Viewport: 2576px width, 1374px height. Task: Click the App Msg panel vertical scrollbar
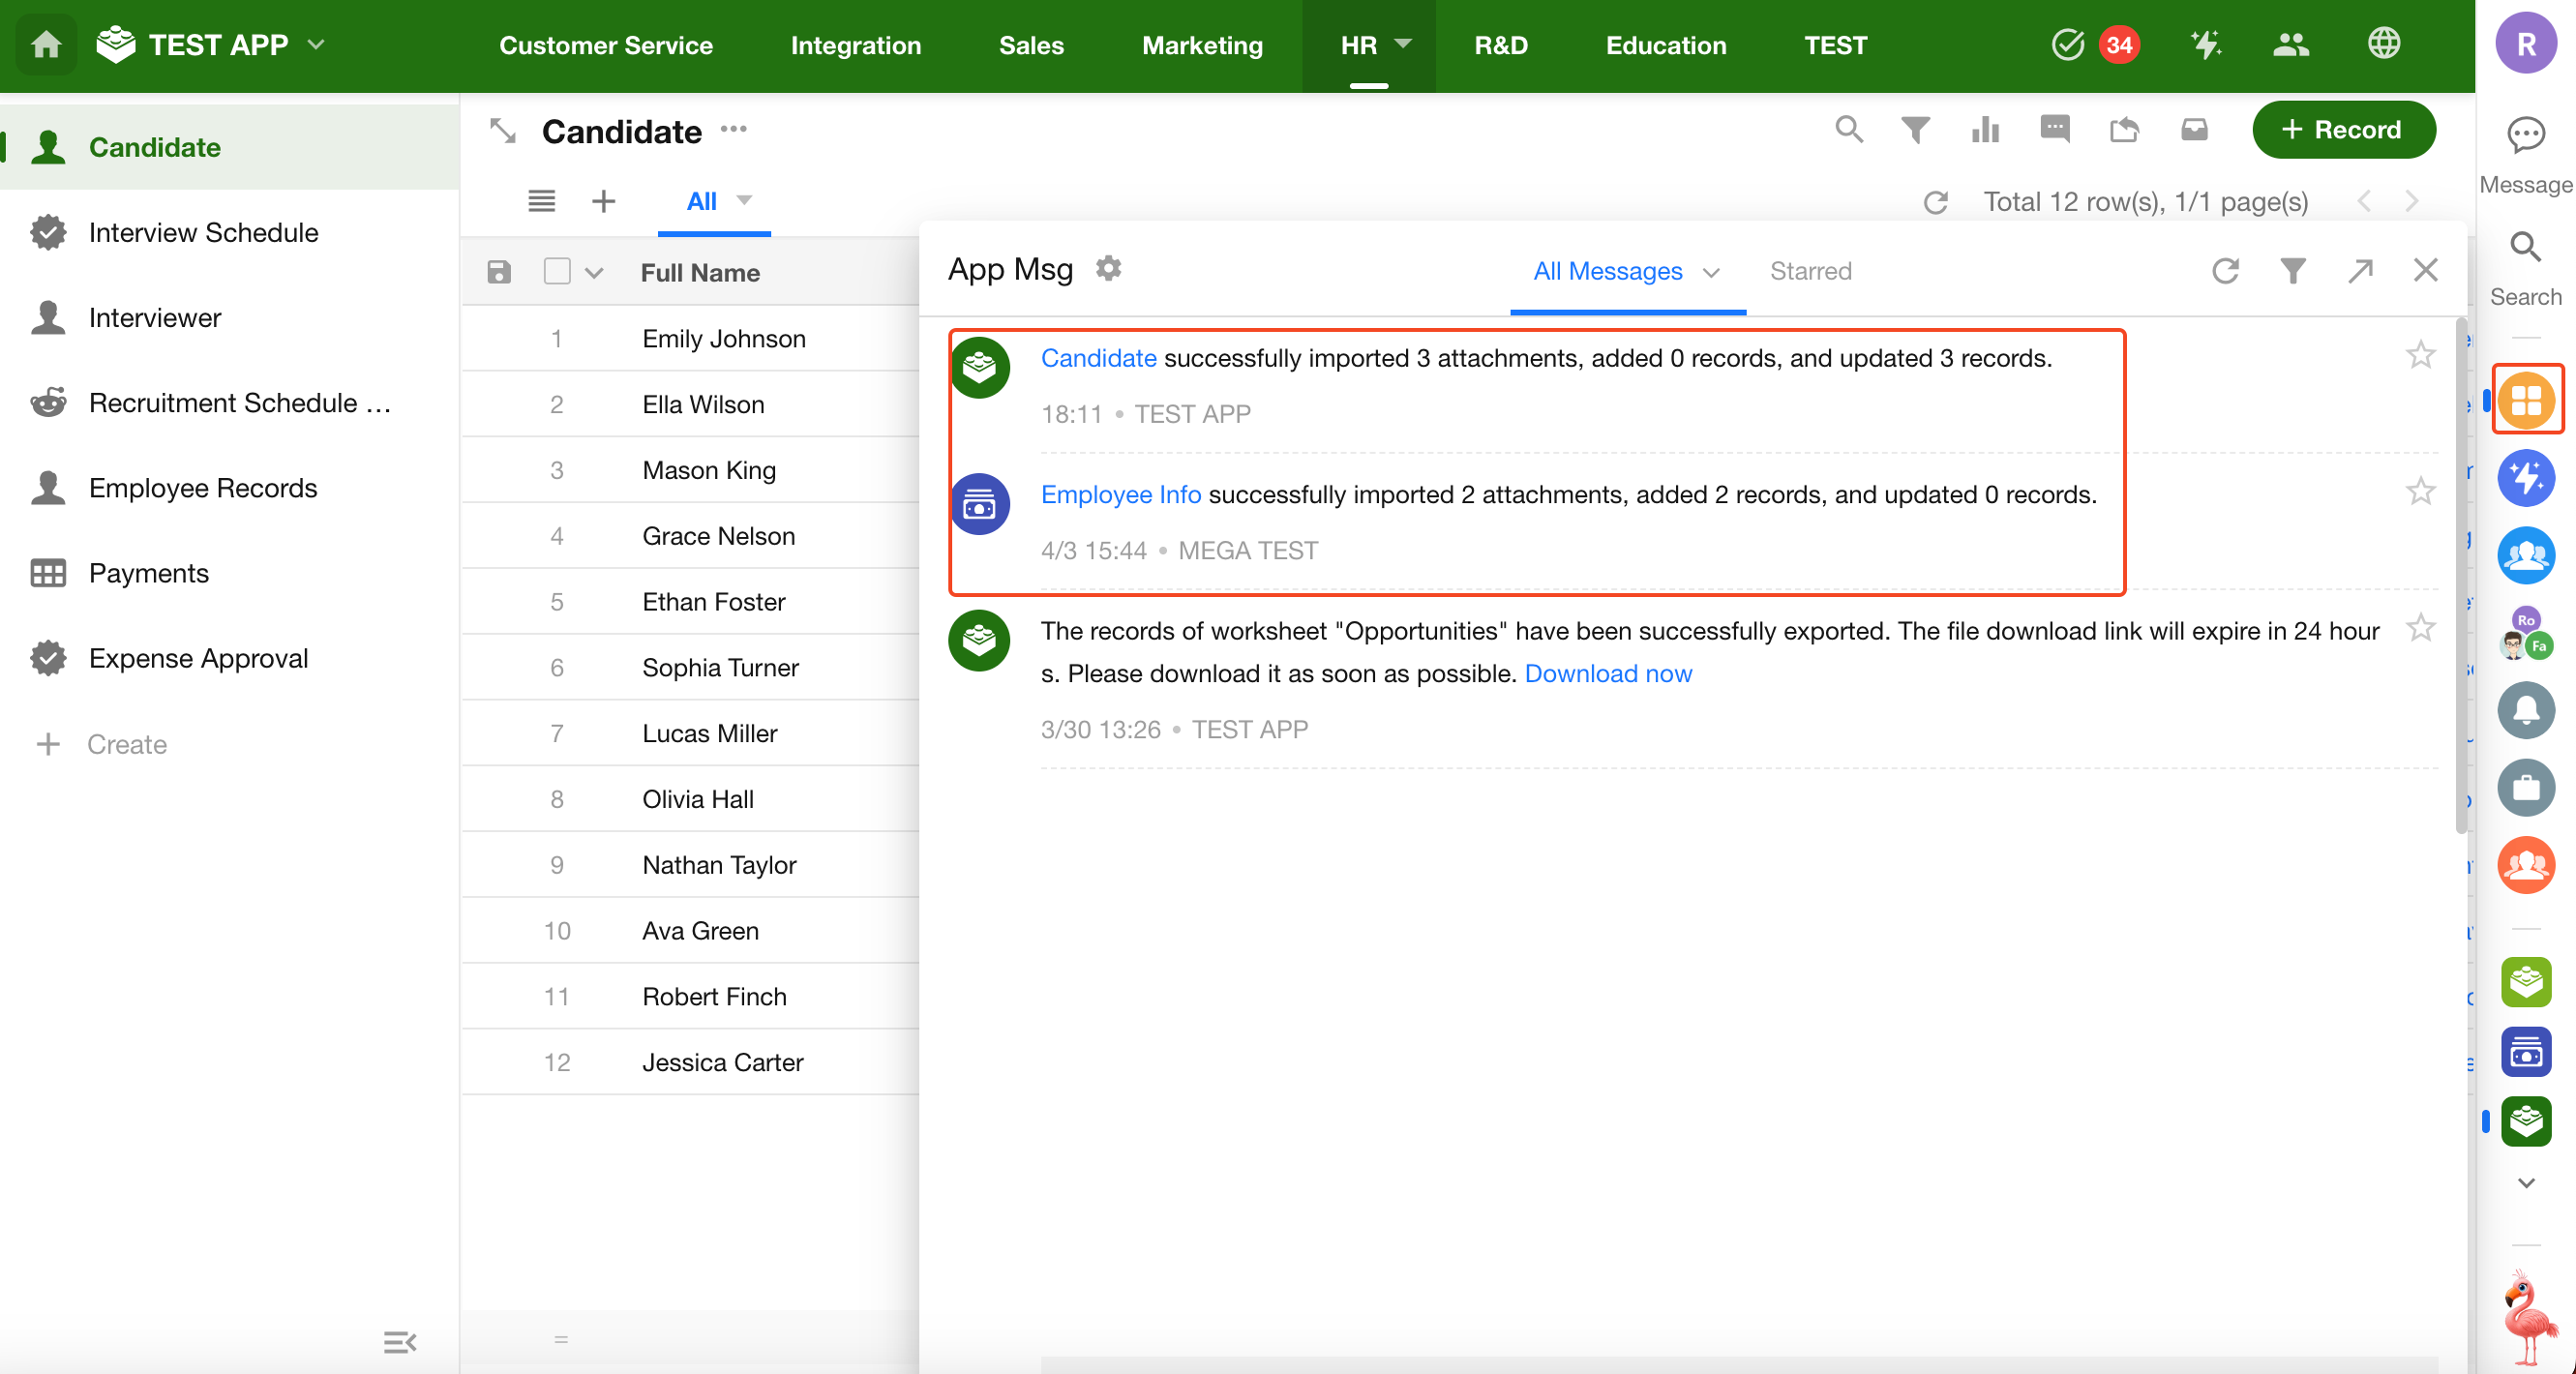click(2460, 575)
